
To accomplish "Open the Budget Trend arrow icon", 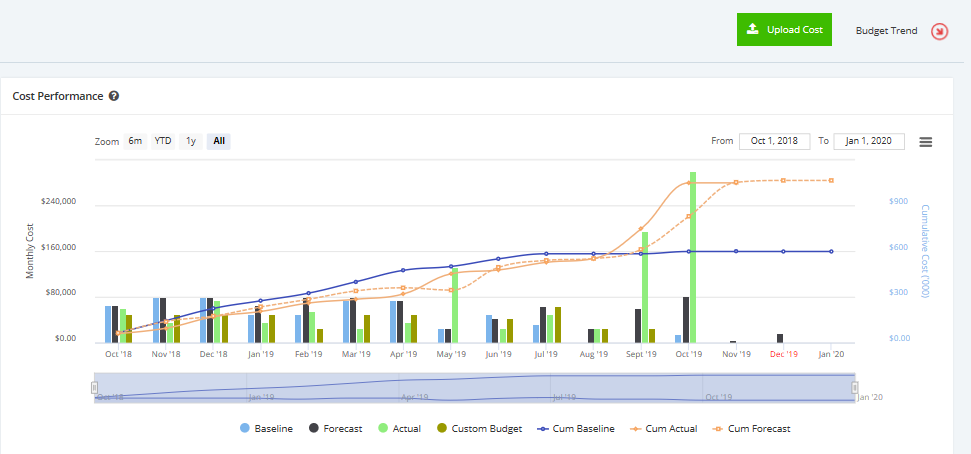I will tap(939, 31).
